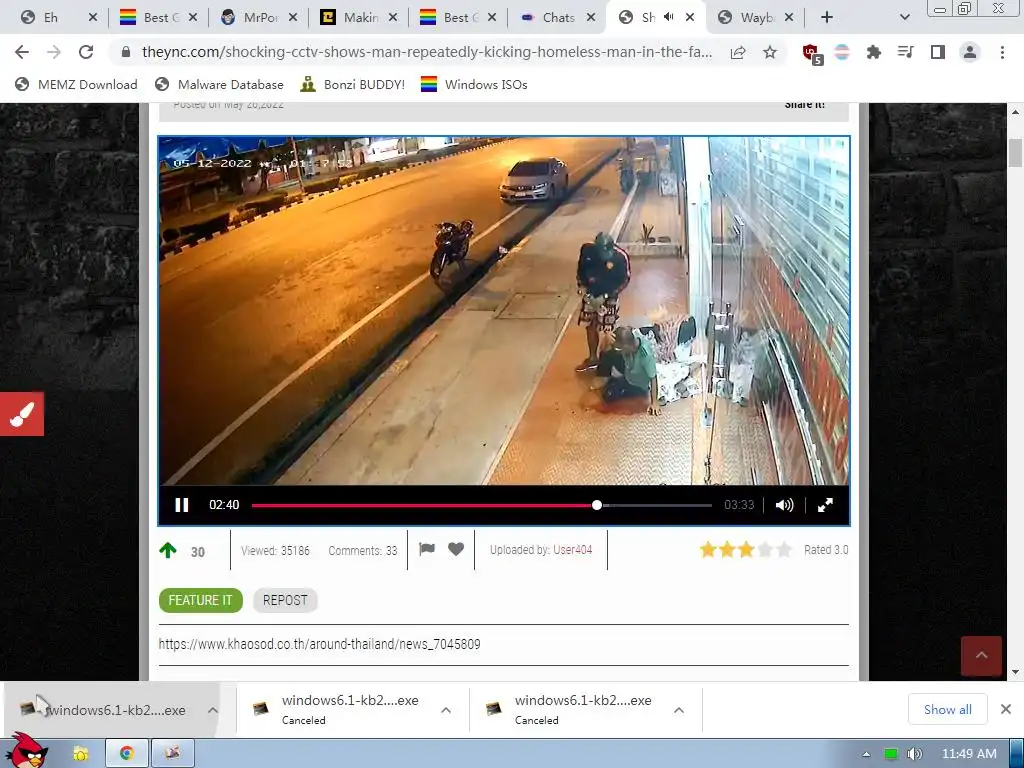Mute the audio-playing tab via speaker icon
This screenshot has width=1024, height=768.
coord(669,17)
